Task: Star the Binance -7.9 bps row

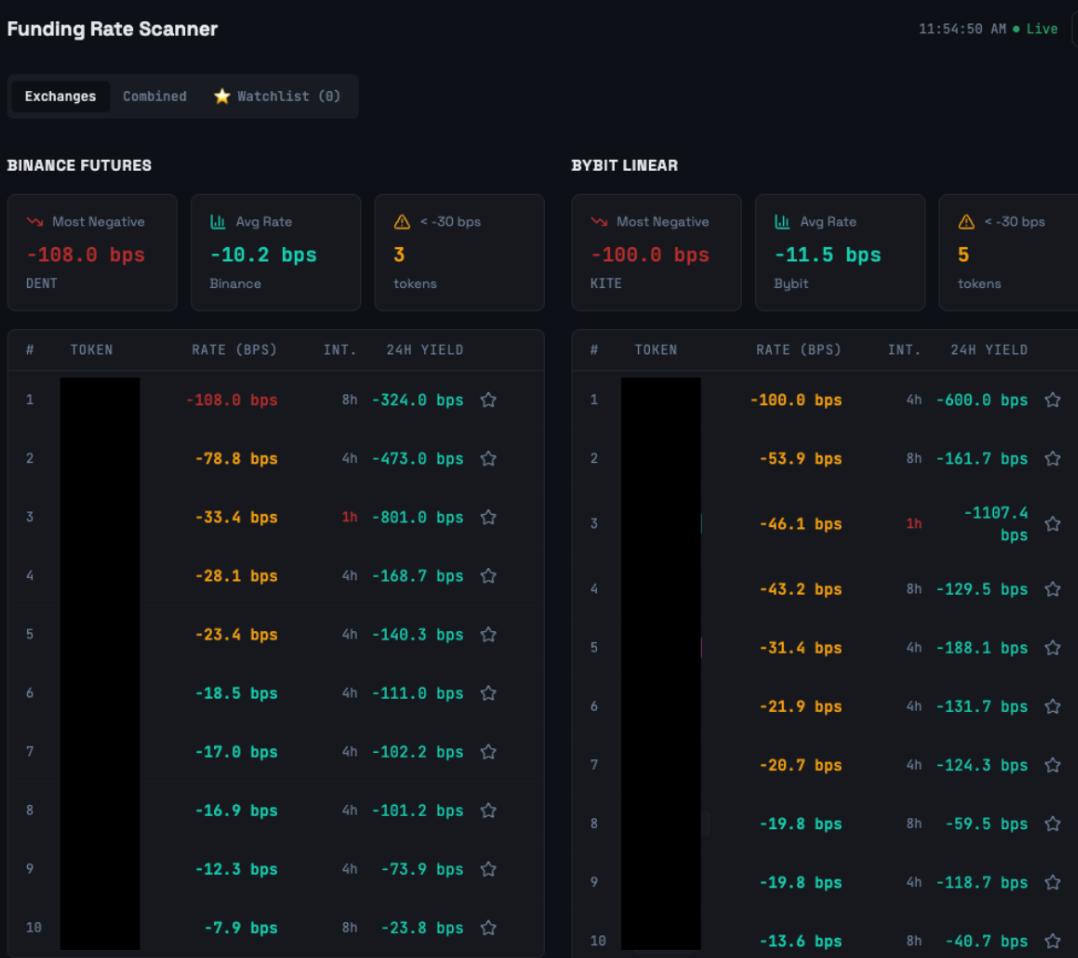Action: pyautogui.click(x=488, y=928)
